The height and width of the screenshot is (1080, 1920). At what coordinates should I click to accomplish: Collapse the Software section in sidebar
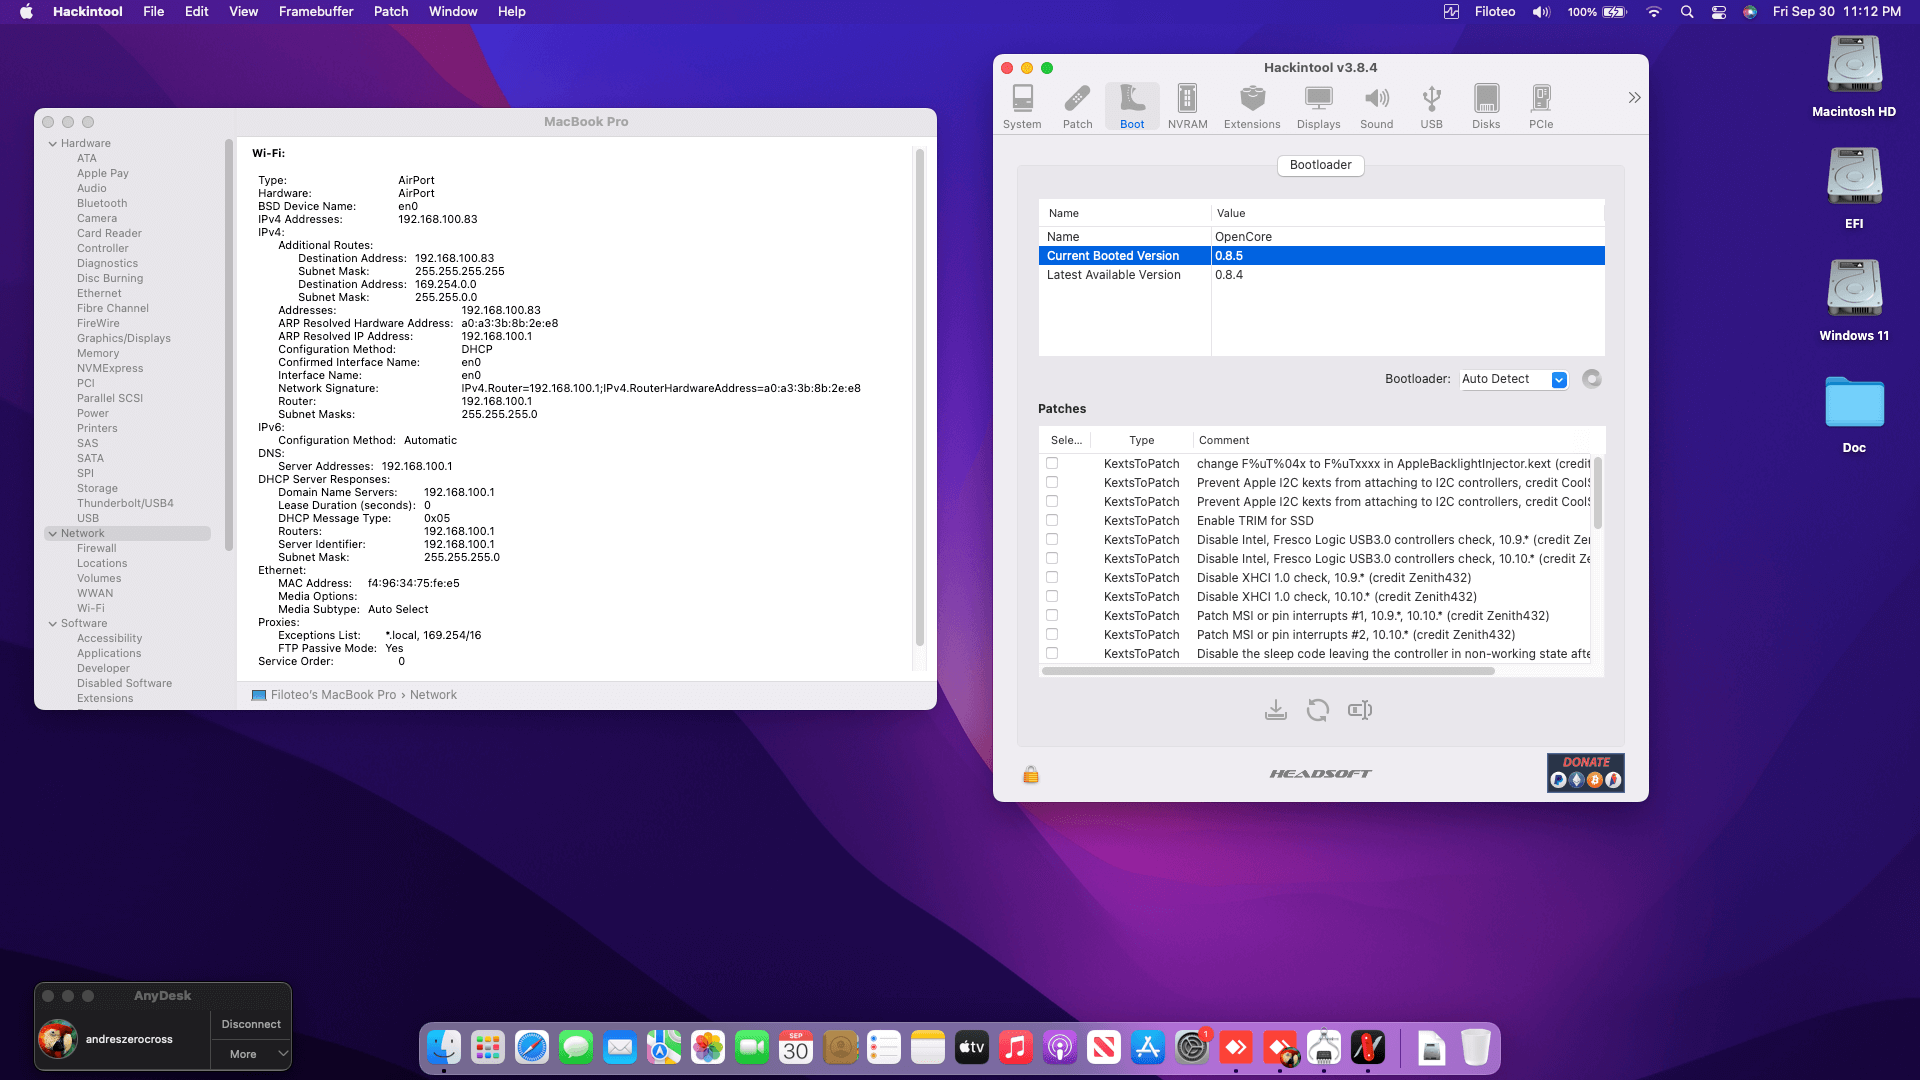click(52, 624)
